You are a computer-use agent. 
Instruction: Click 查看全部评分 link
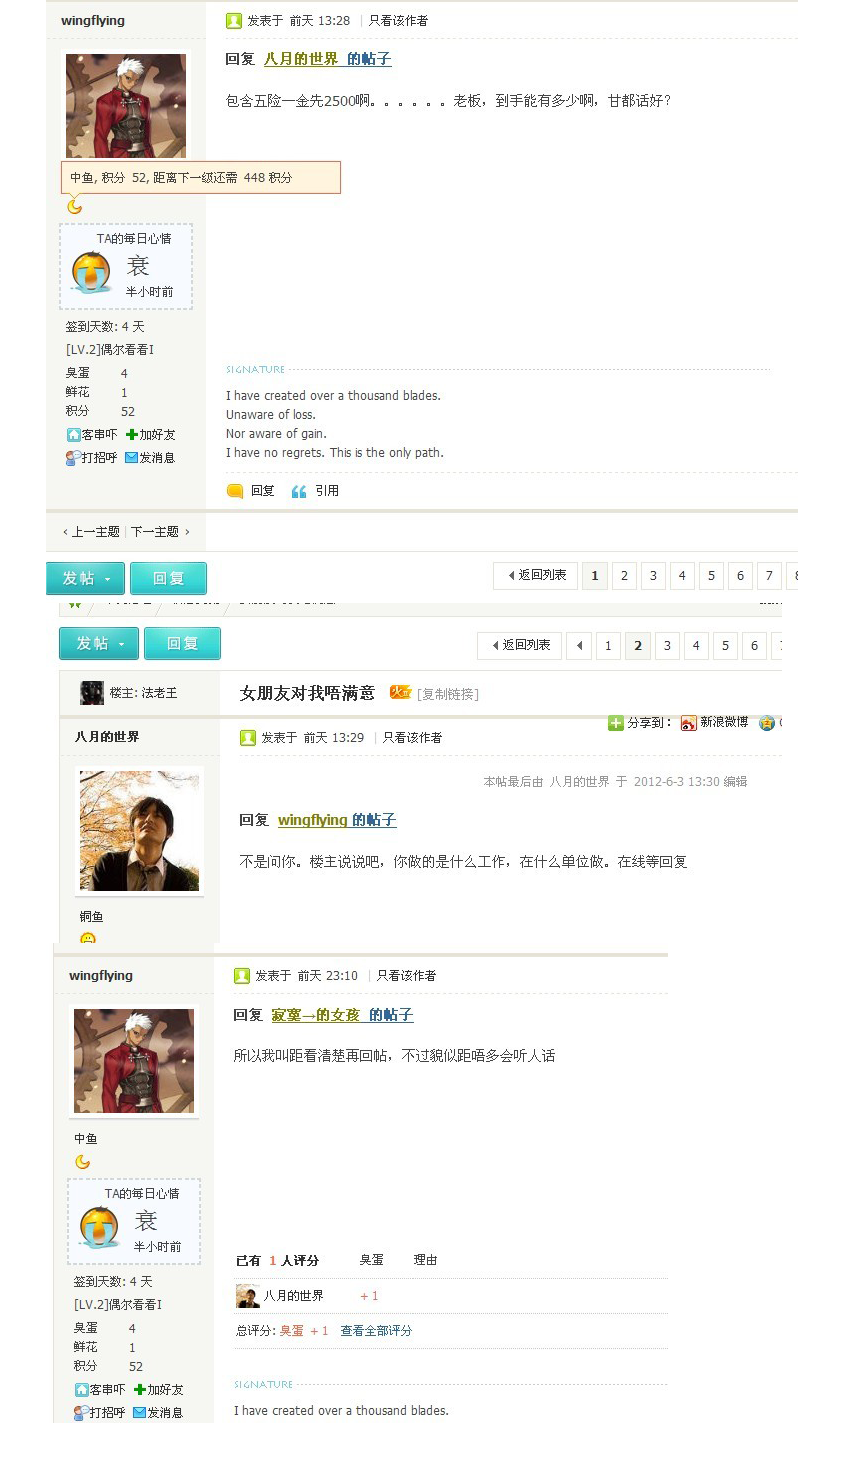coord(376,1331)
